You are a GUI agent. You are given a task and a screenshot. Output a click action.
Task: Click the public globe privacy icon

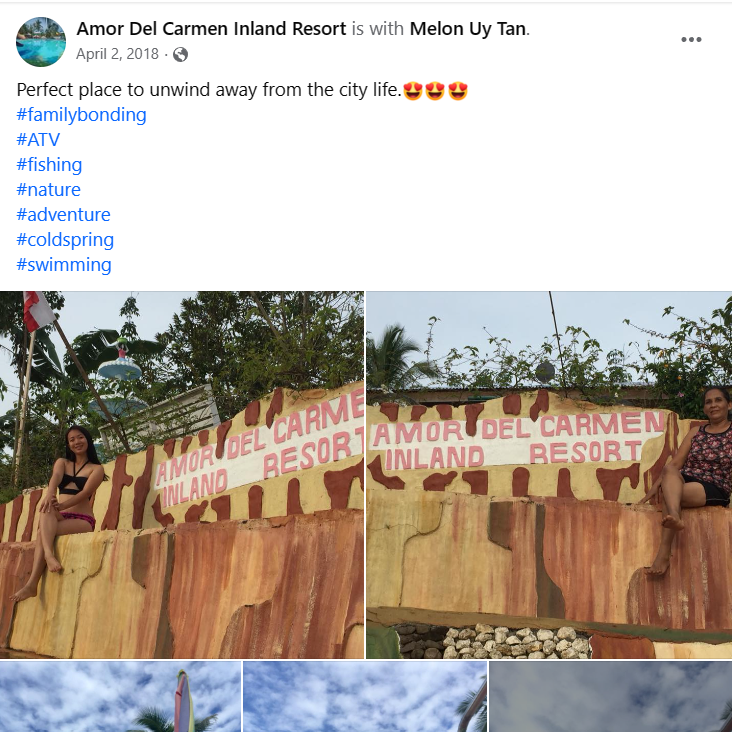point(180,55)
